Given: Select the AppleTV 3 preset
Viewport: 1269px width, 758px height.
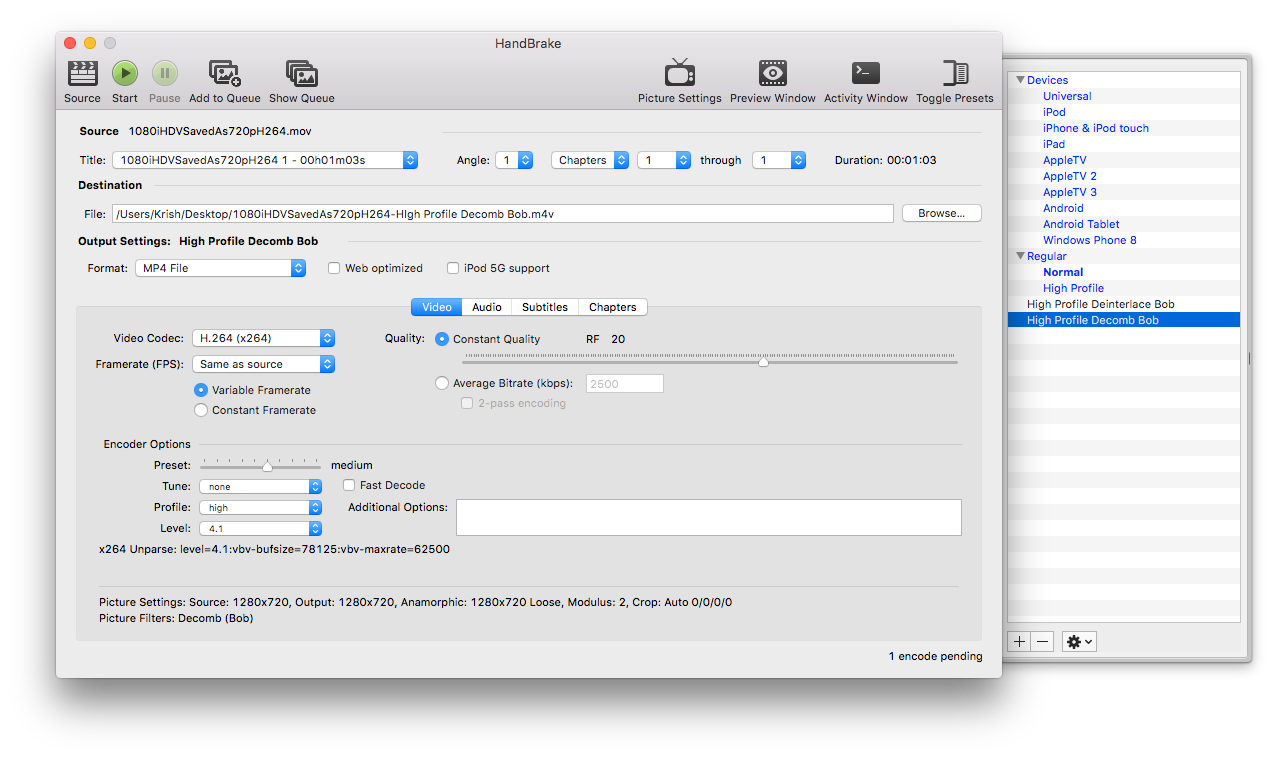Looking at the screenshot, I should click(x=1070, y=192).
